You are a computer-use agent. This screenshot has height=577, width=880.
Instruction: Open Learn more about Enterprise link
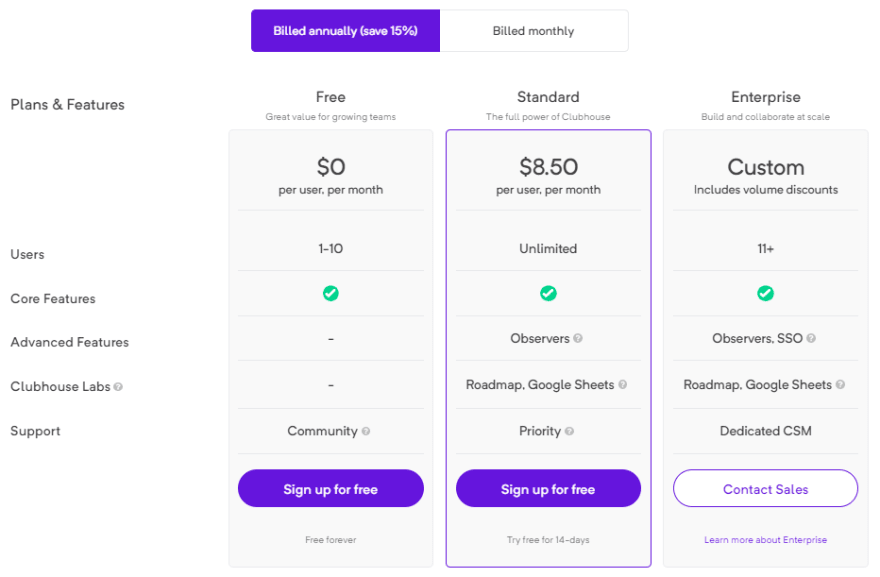[x=766, y=540]
